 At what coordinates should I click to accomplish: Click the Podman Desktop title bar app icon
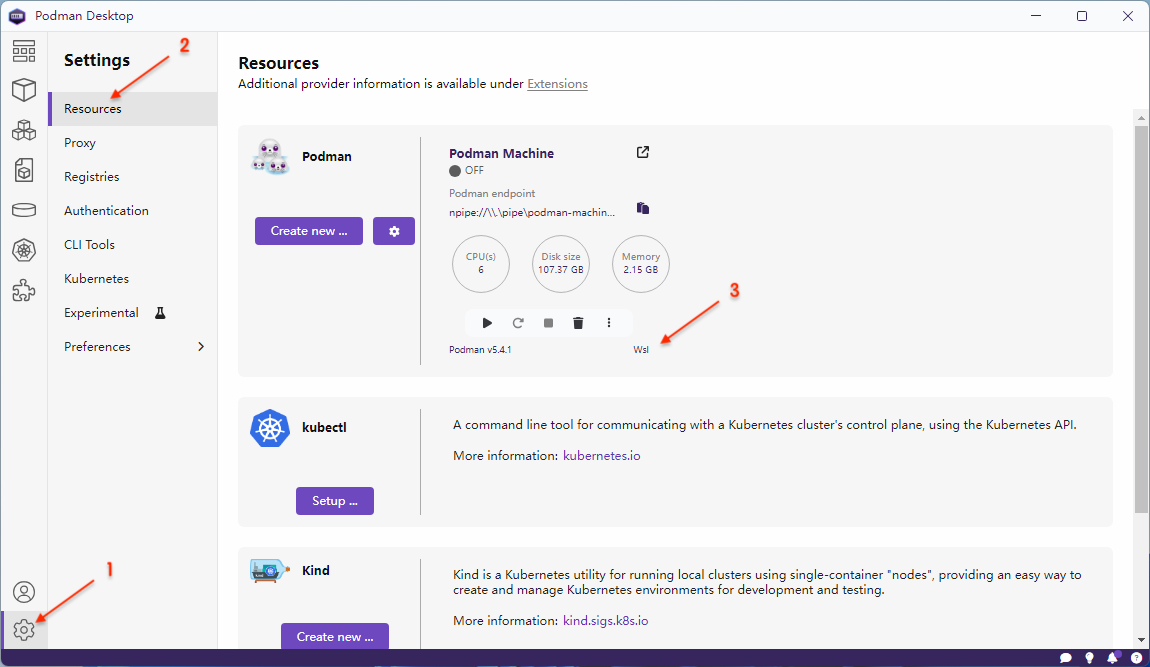(17, 16)
